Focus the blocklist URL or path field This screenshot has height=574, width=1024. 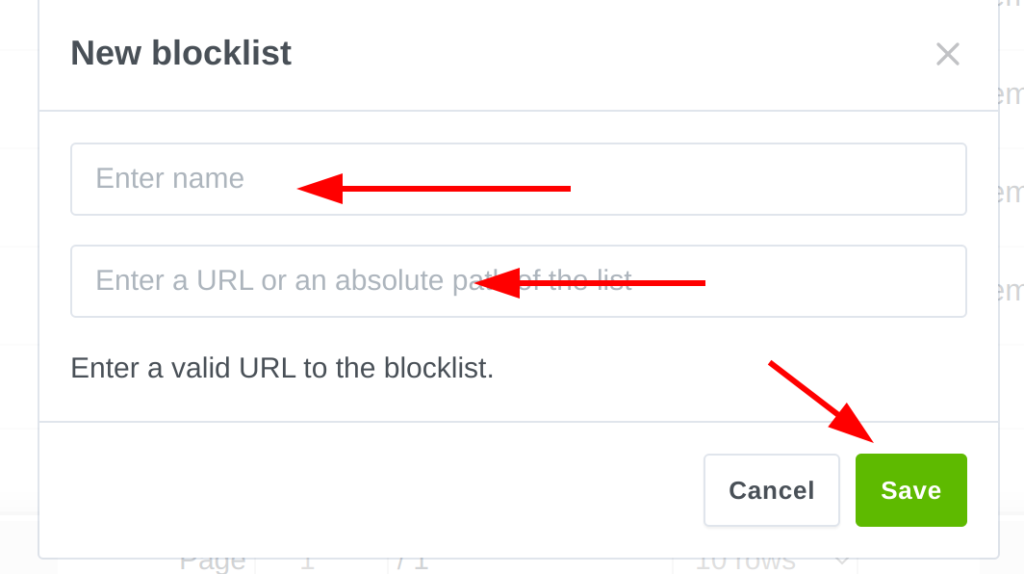point(518,281)
